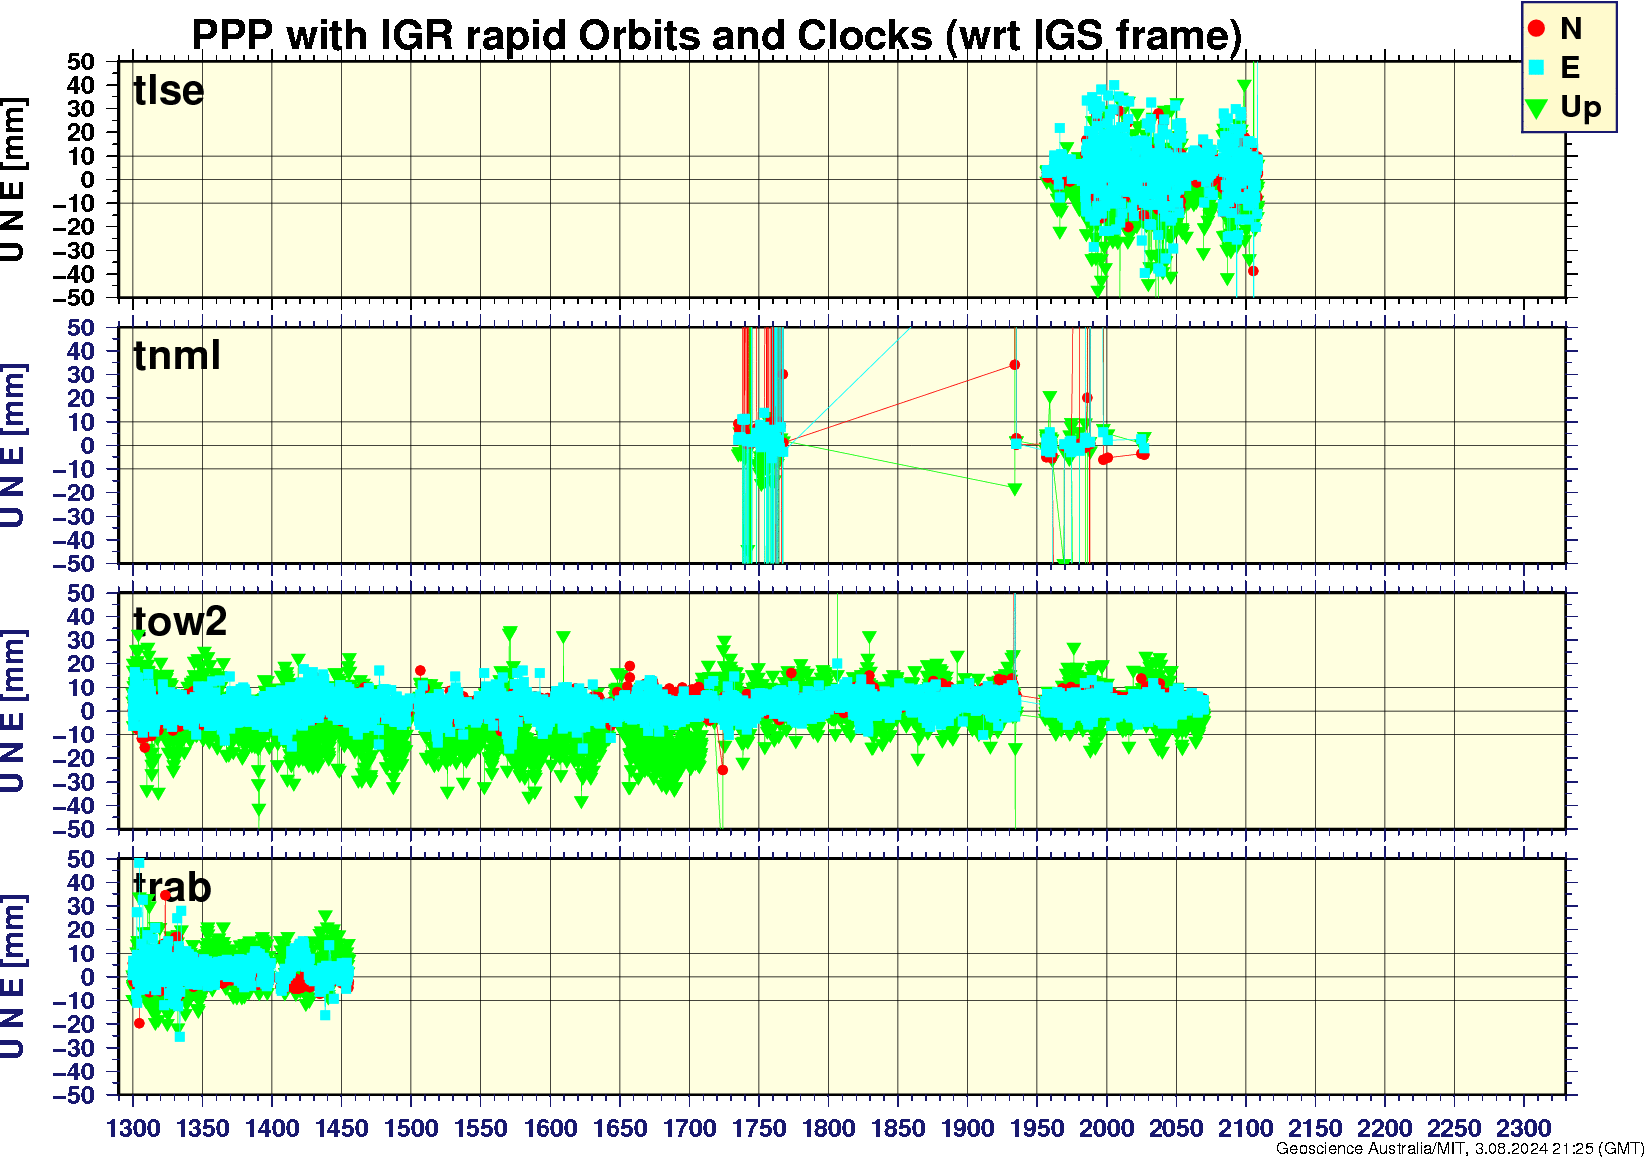Click x-axis tick label 1850

(898, 1128)
